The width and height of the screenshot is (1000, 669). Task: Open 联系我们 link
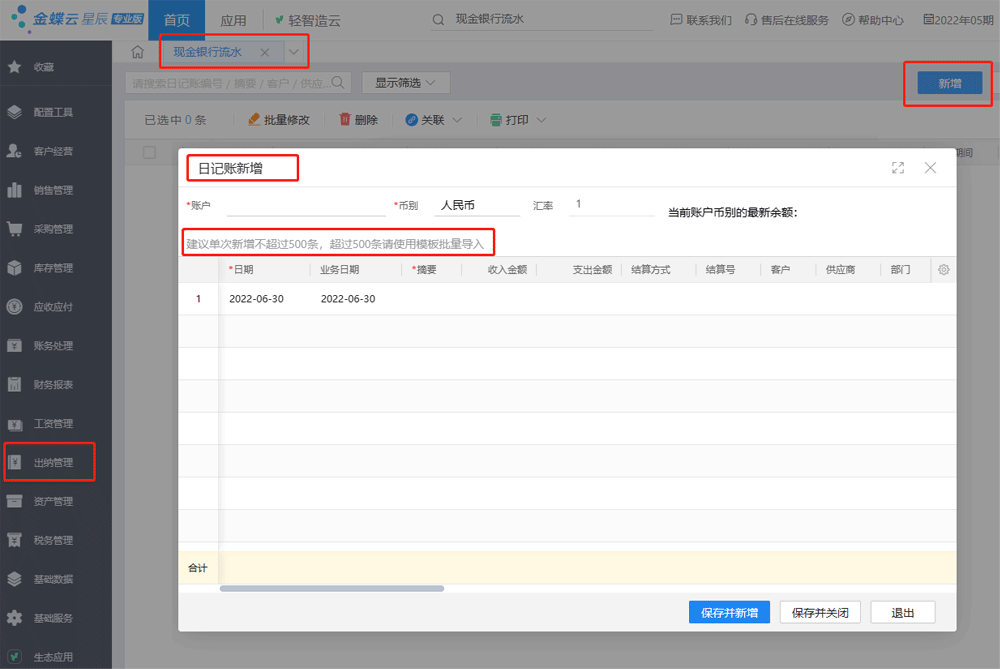(701, 20)
